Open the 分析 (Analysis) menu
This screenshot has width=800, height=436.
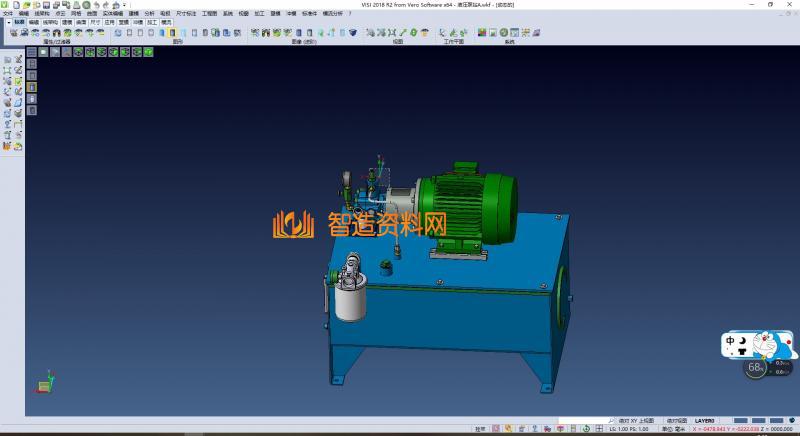149,14
